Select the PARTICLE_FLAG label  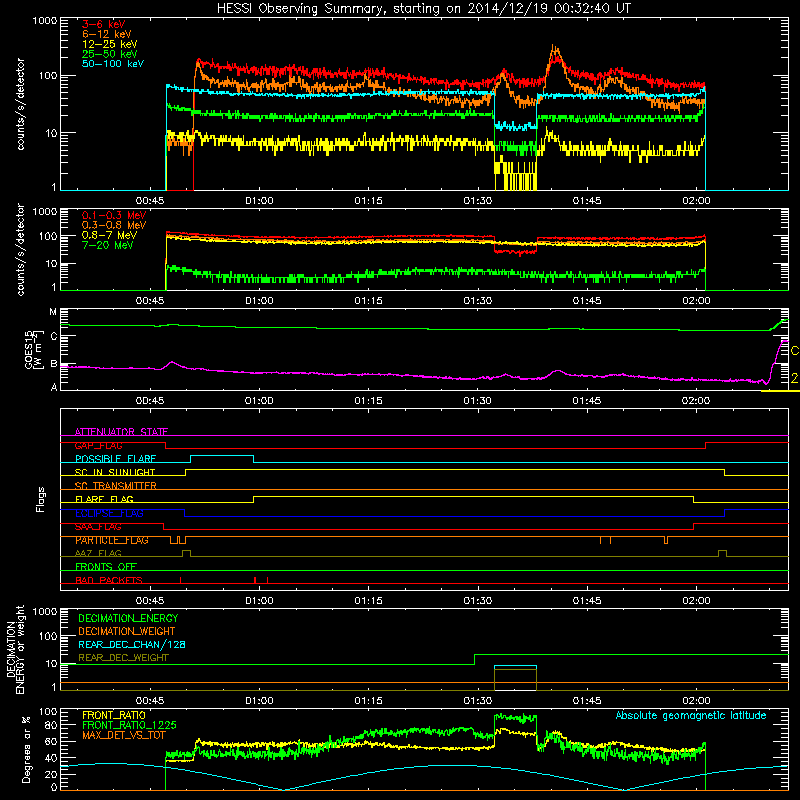112,540
